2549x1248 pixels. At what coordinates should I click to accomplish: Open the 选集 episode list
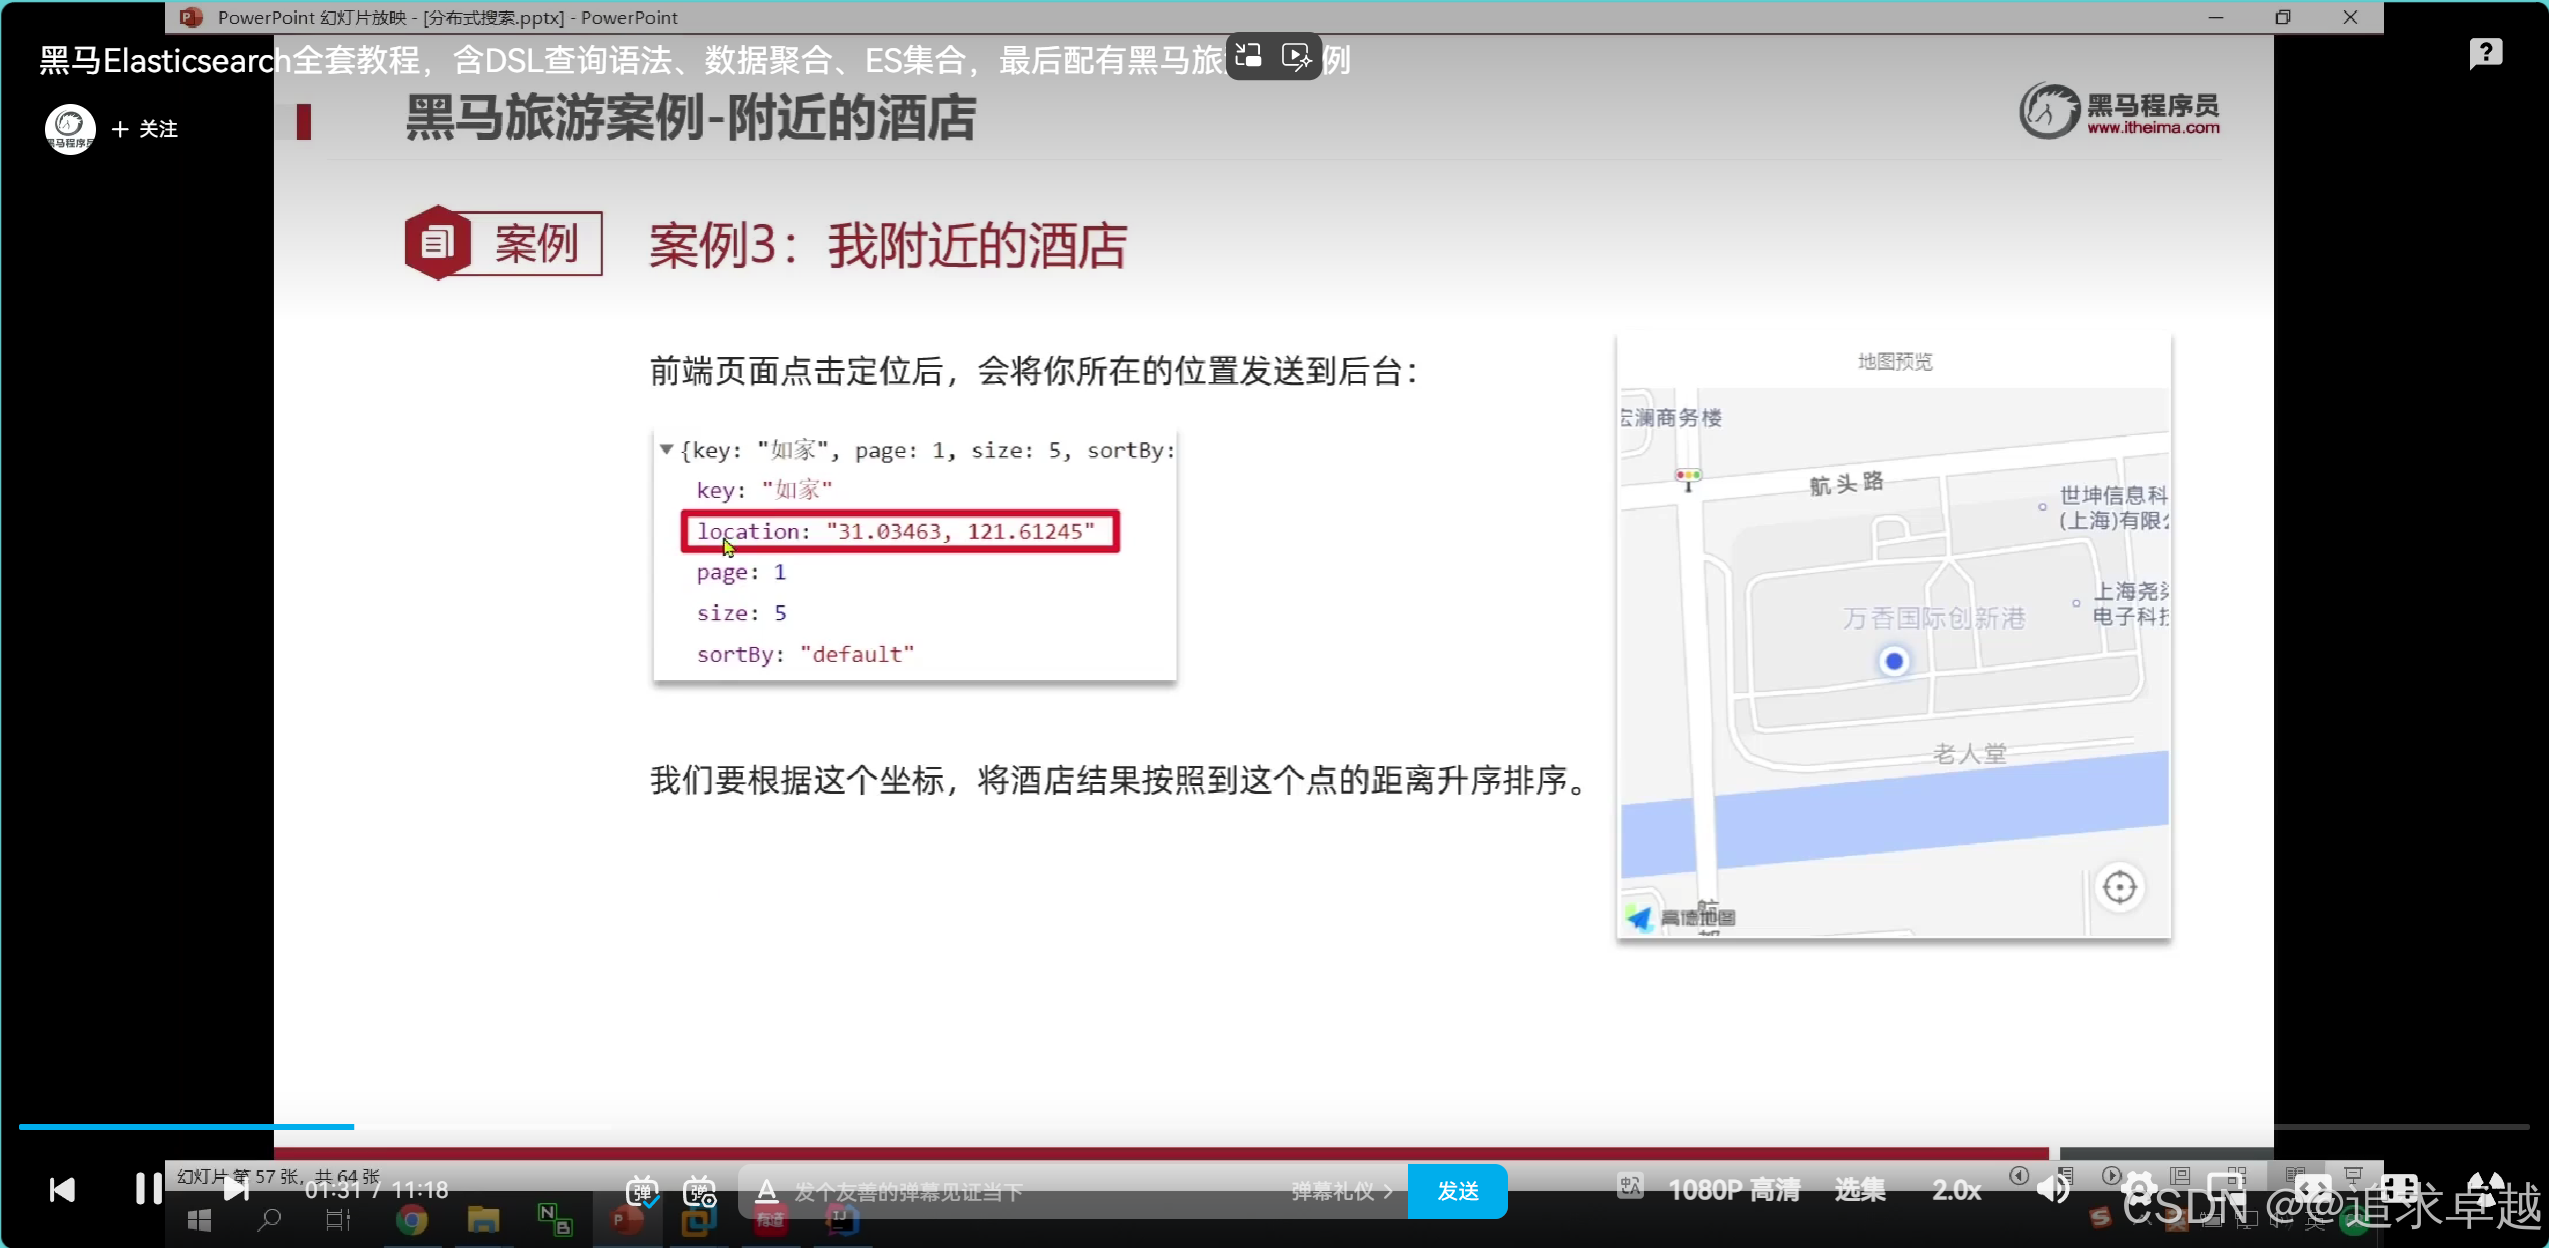click(1860, 1190)
